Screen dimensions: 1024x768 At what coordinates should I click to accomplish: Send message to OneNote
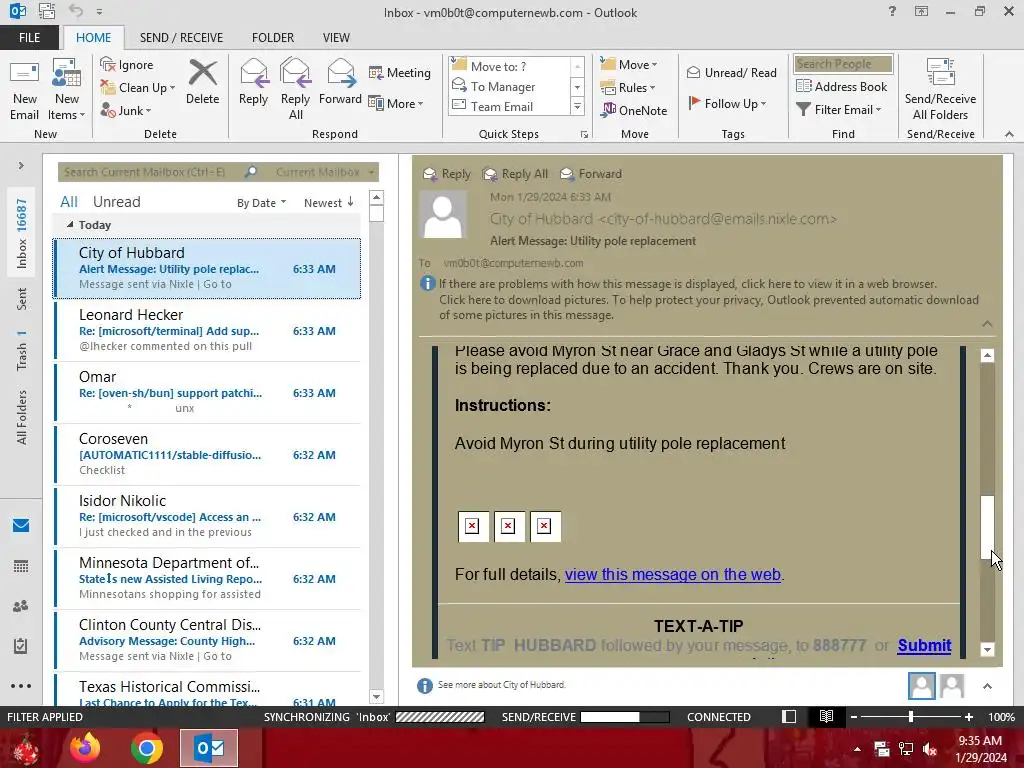click(x=634, y=110)
